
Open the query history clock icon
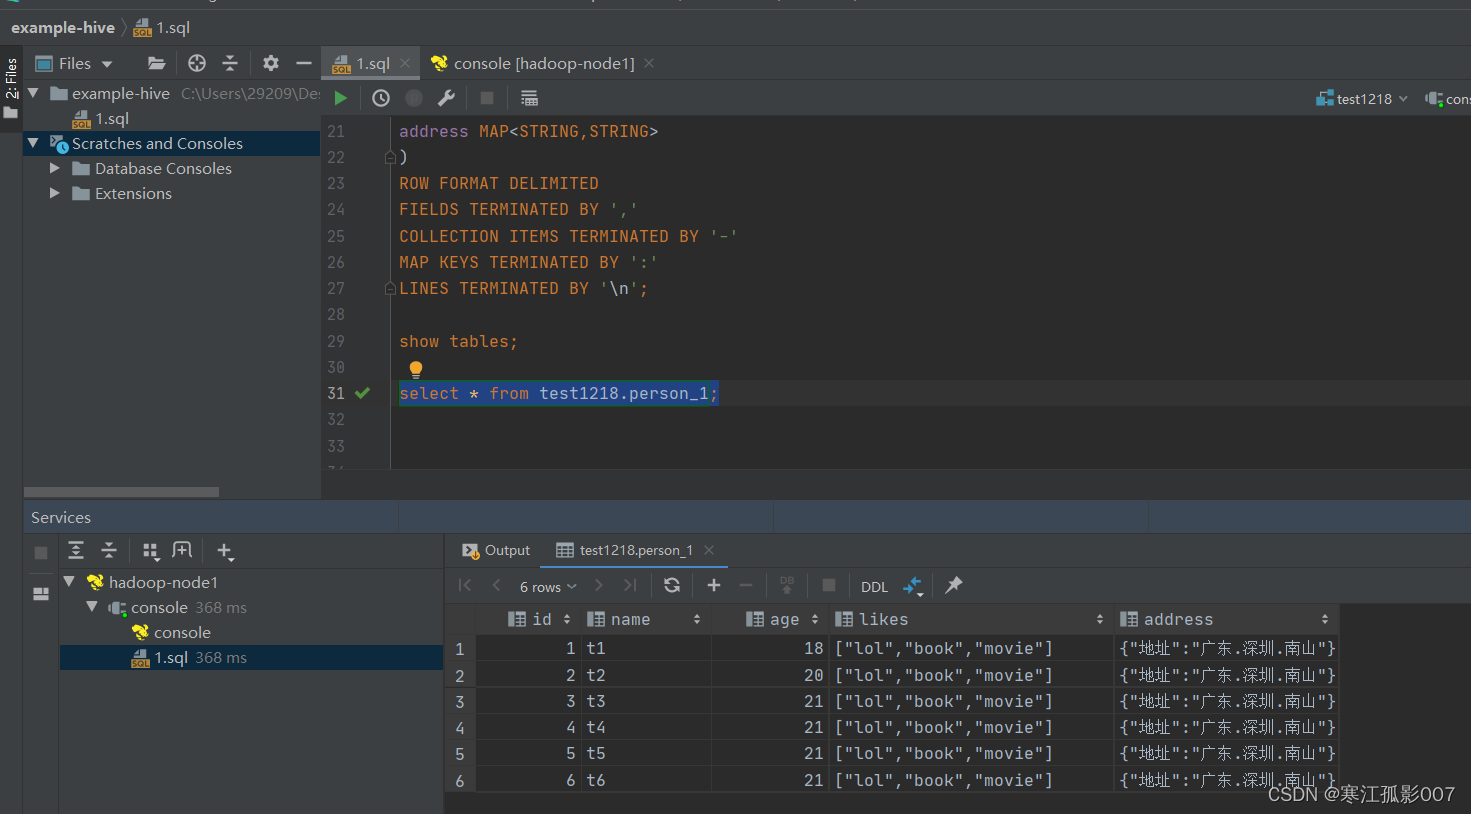(x=381, y=98)
